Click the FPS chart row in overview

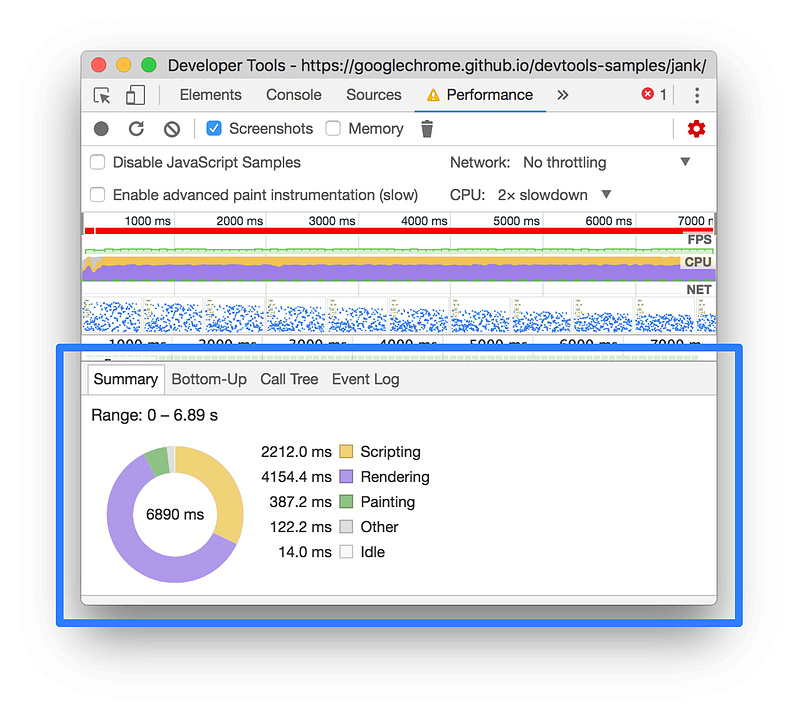(399, 245)
